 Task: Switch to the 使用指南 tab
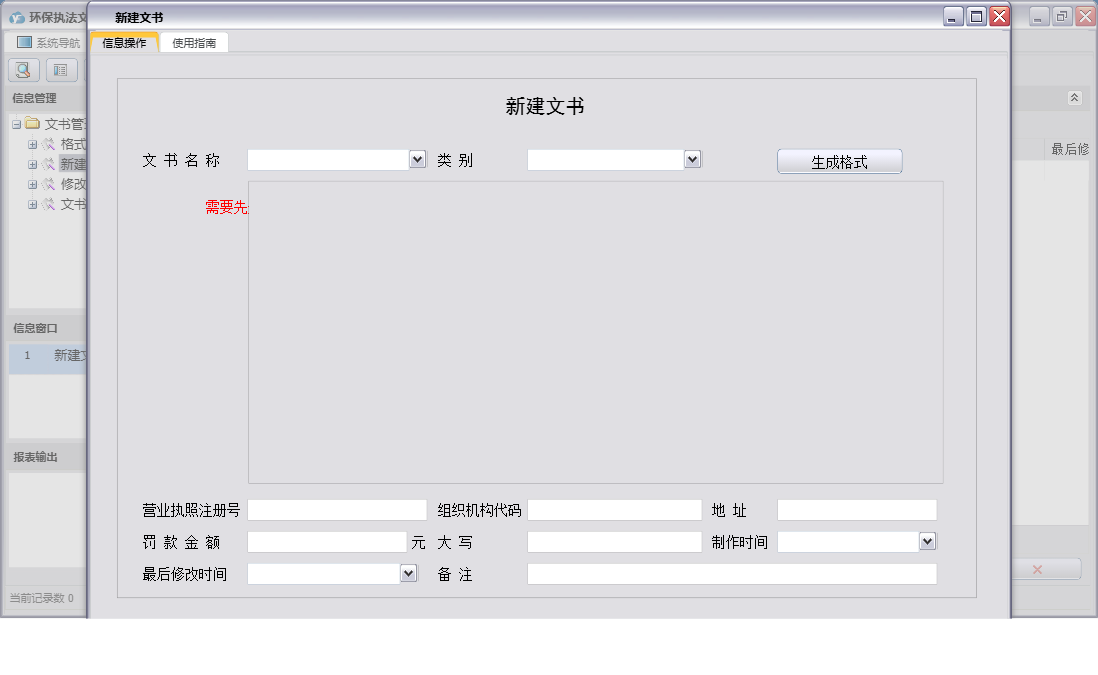195,43
